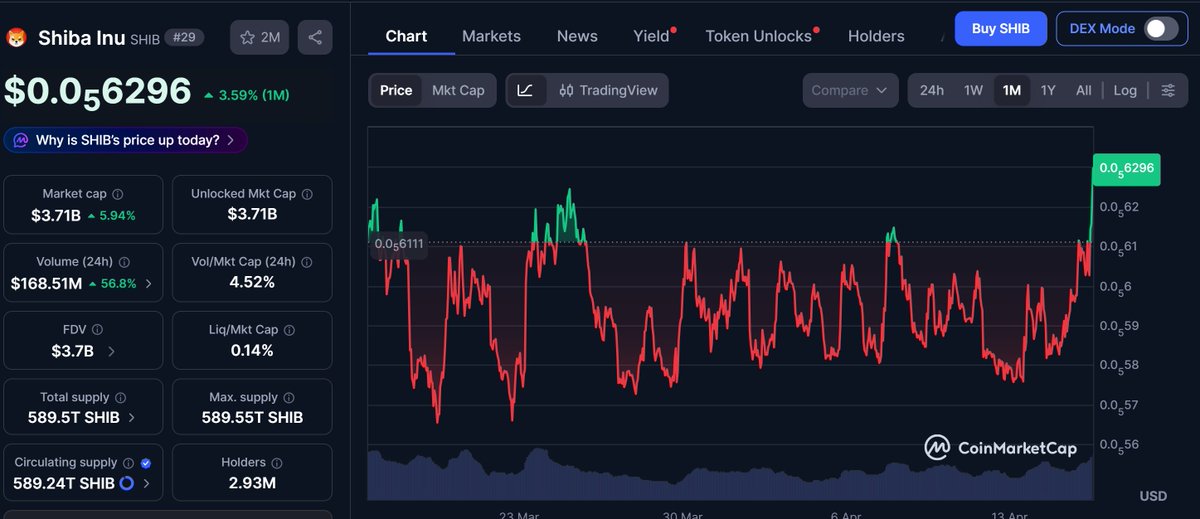Open the Markets tab

click(x=491, y=36)
